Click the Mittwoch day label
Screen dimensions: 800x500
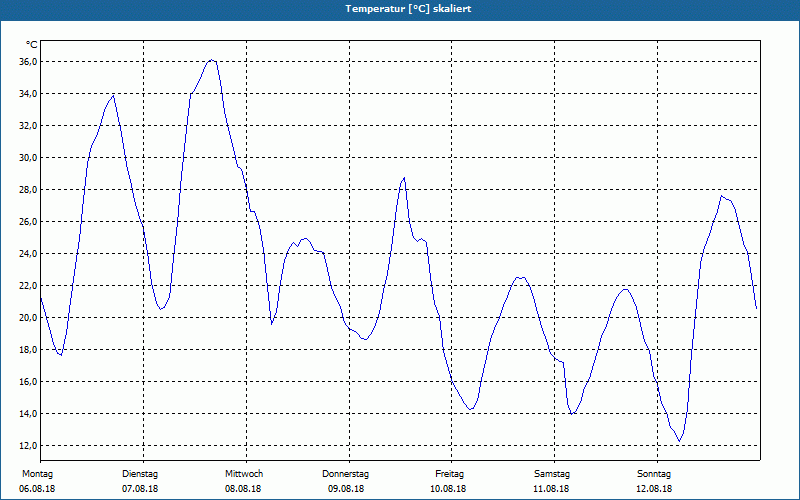pos(244,474)
